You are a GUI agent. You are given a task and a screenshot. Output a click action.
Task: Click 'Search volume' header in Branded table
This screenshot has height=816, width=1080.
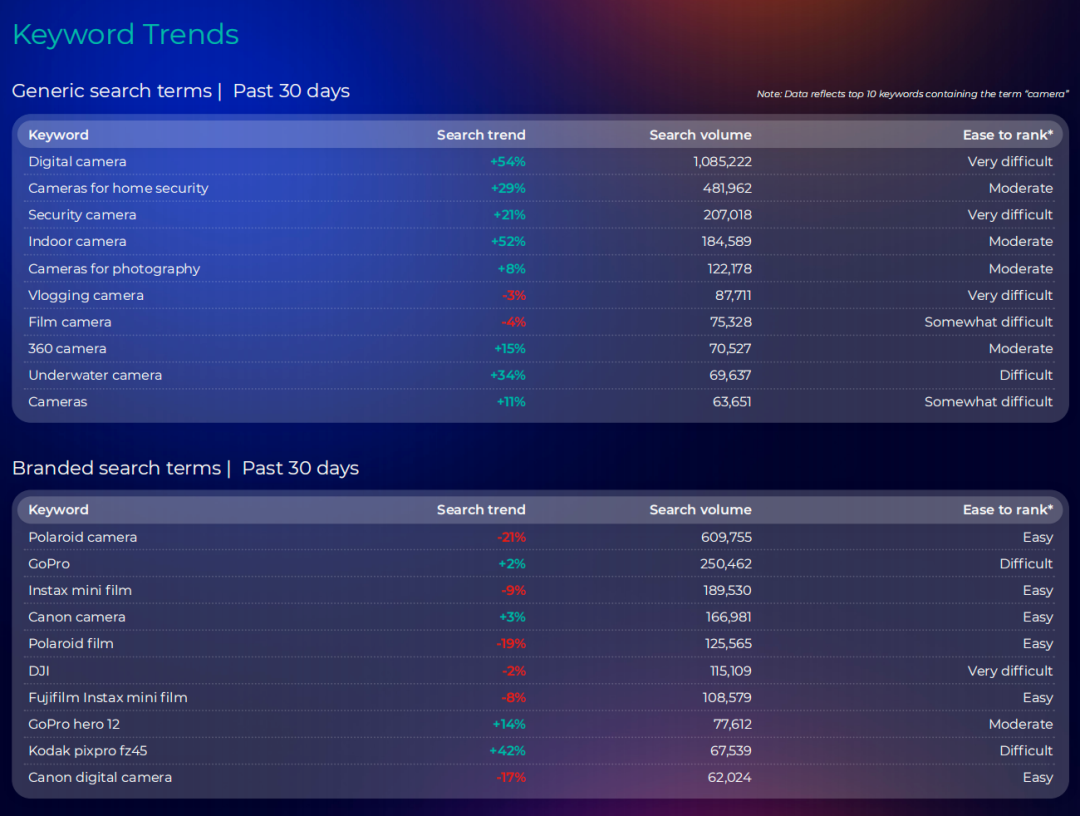point(700,510)
